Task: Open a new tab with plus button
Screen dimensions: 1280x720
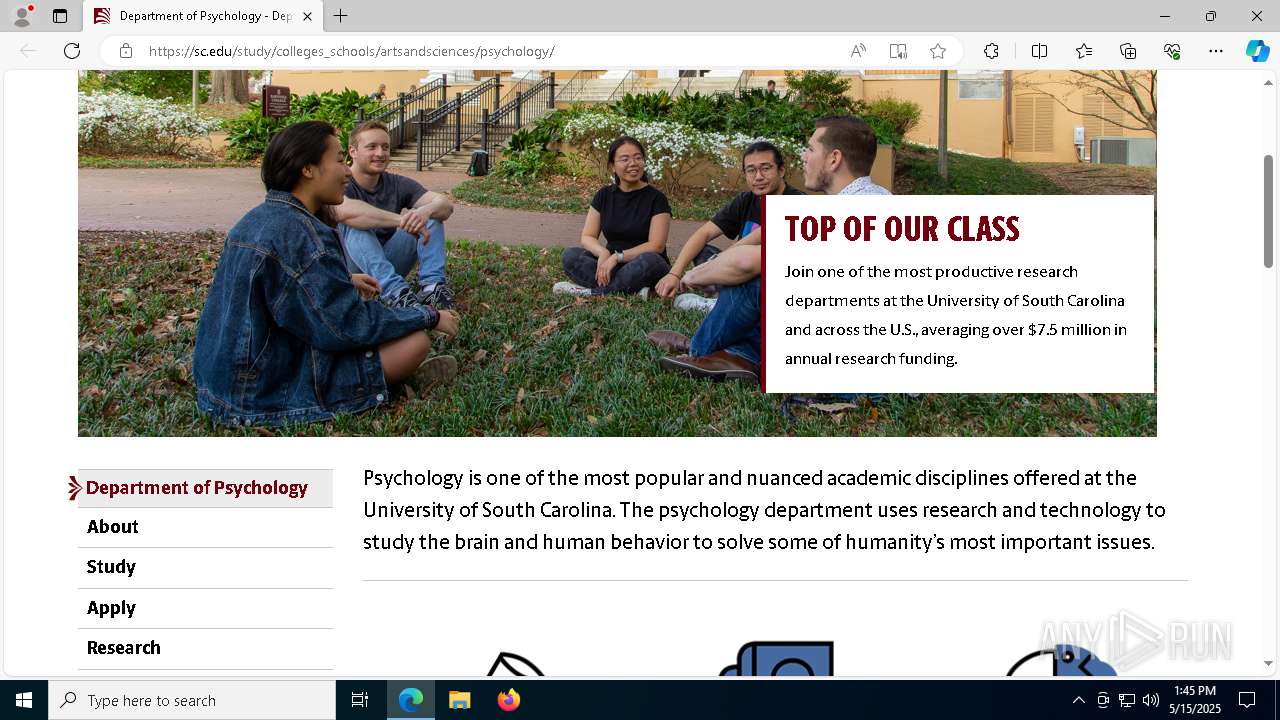Action: click(341, 16)
